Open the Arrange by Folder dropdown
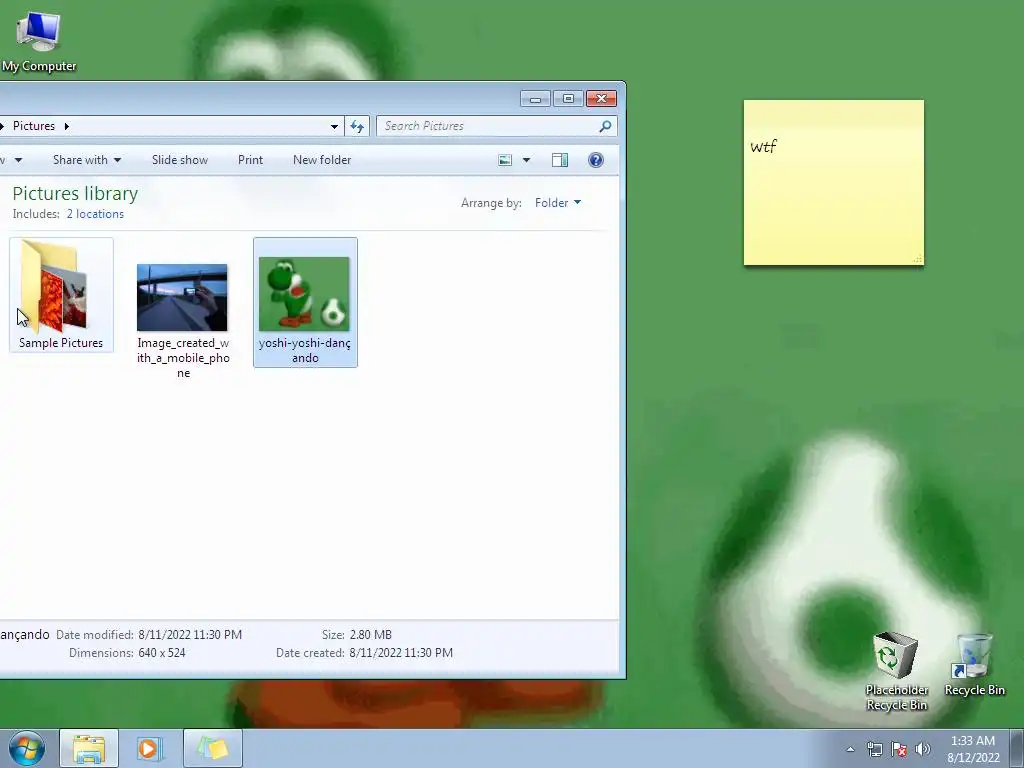Screen dimensions: 1024x768 tap(558, 203)
